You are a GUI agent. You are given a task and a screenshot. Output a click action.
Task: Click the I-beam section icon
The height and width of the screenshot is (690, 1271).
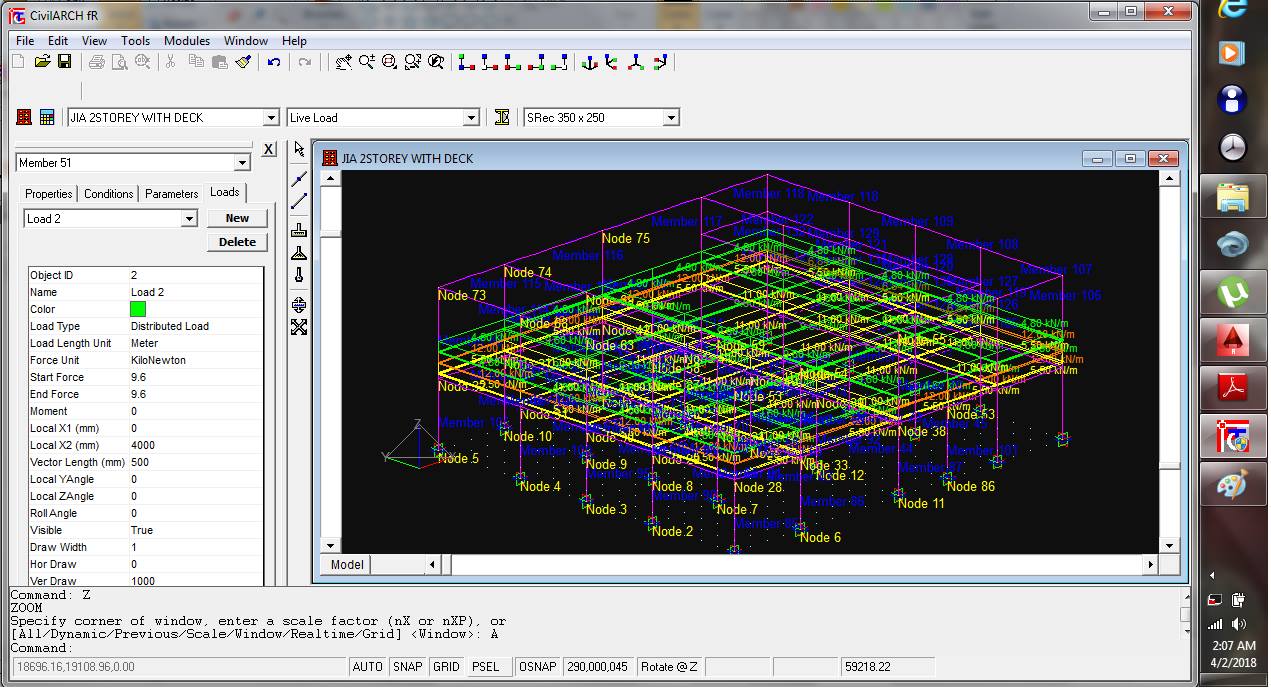click(x=502, y=118)
